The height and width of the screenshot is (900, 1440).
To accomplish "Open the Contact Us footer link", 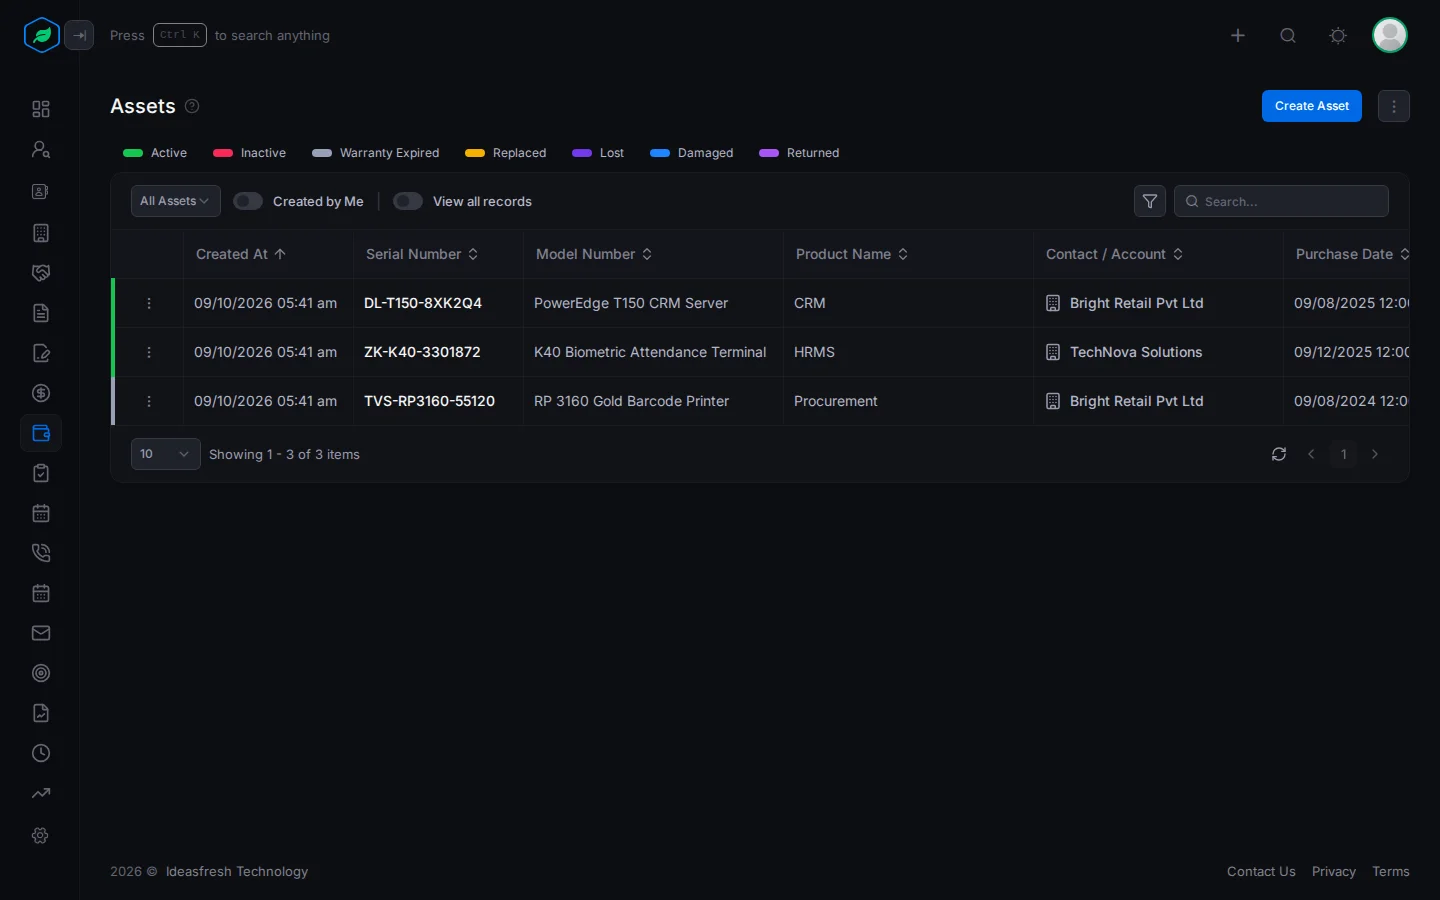I will point(1261,872).
